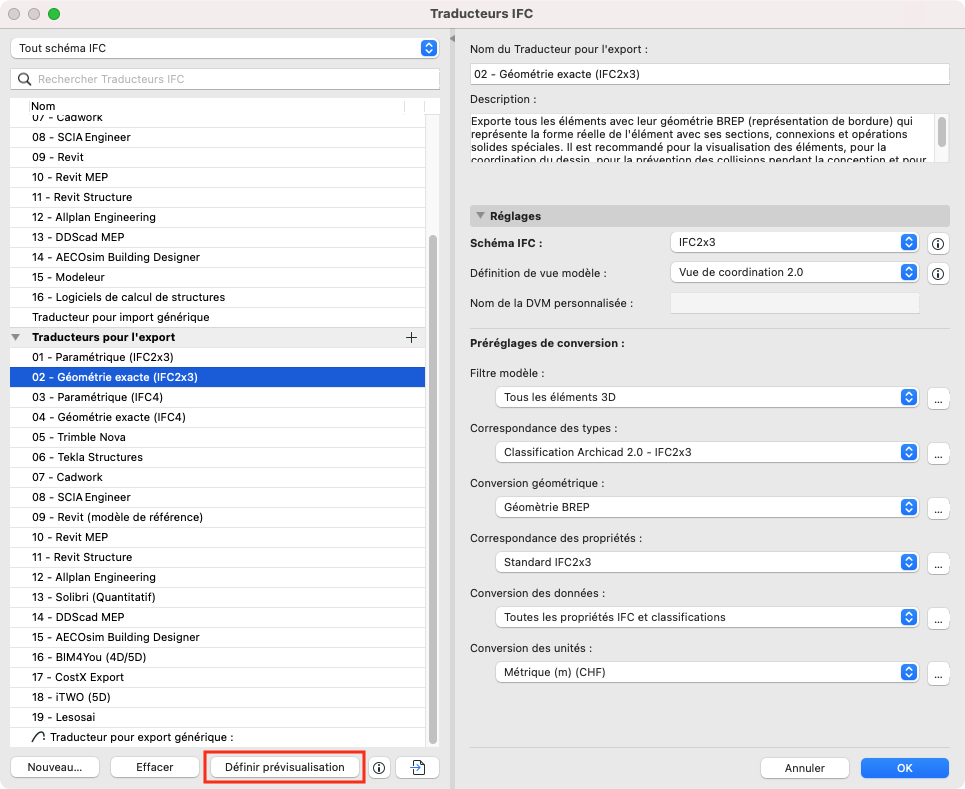Open Schéma IFC dropdown IFC2x3
This screenshot has width=965, height=789.
click(794, 242)
